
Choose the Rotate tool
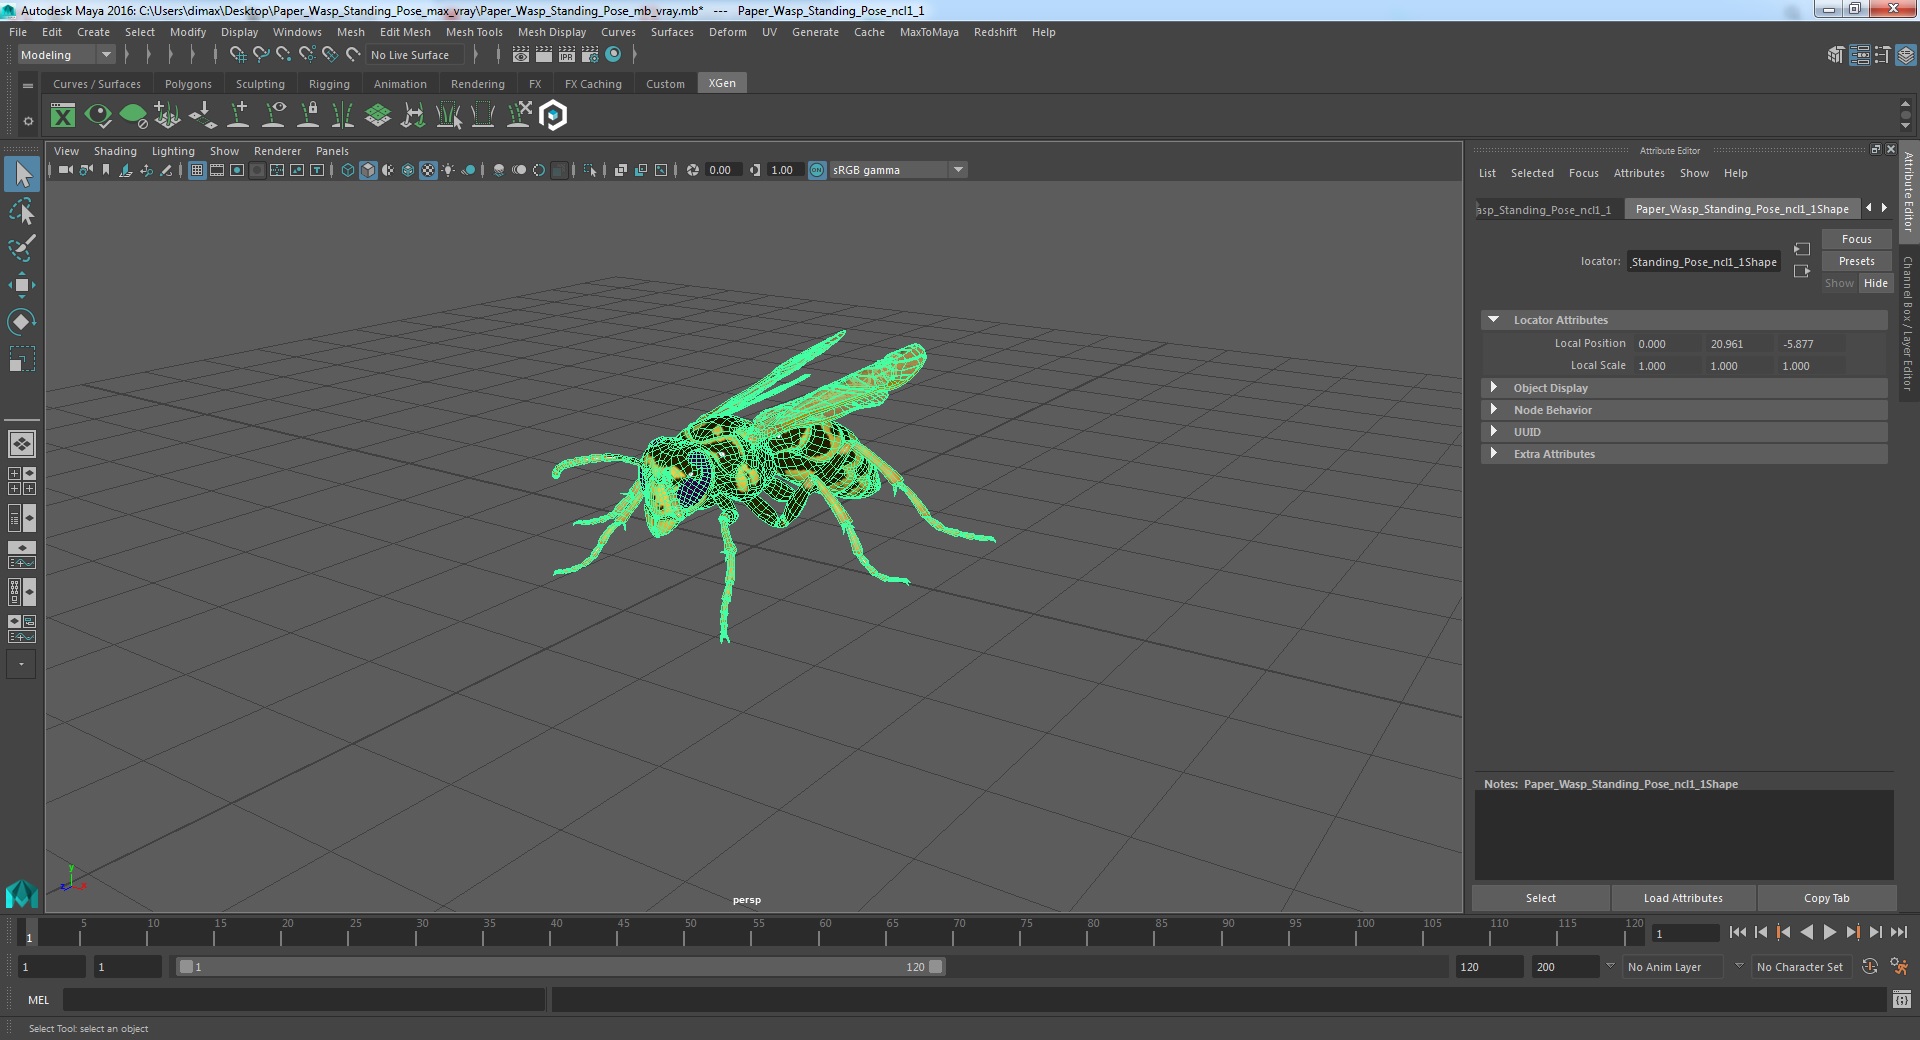point(21,321)
